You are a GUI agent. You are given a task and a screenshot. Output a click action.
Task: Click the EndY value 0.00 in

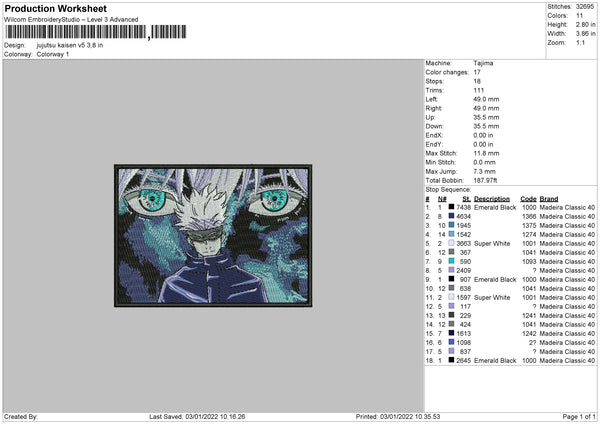[483, 144]
